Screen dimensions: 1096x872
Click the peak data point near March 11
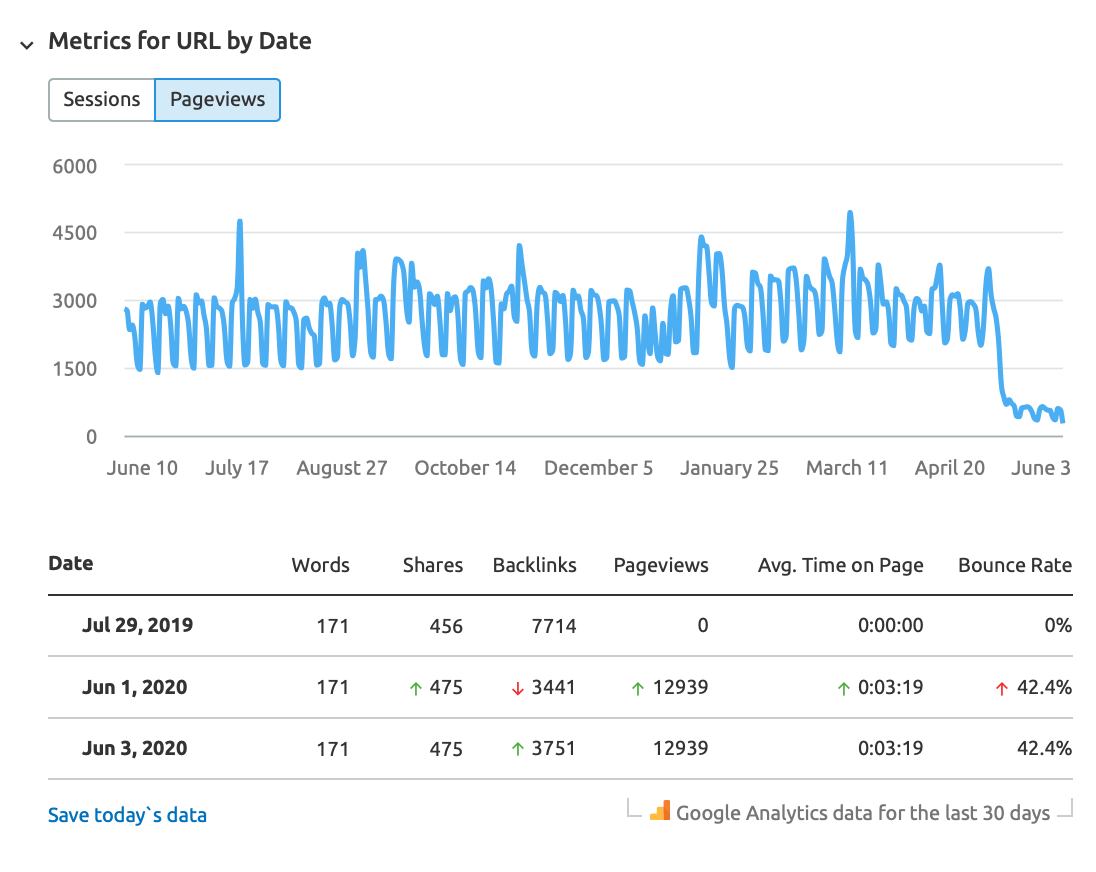pyautogui.click(x=850, y=212)
